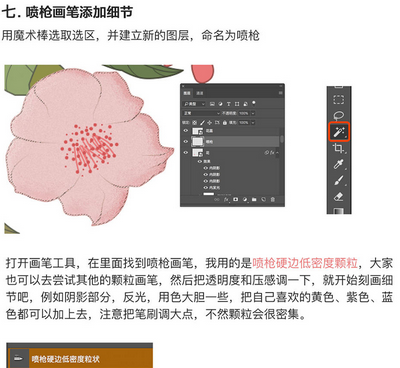Open the 正常 blend mode dropdown
Screen dimensions: 400x368
point(201,113)
